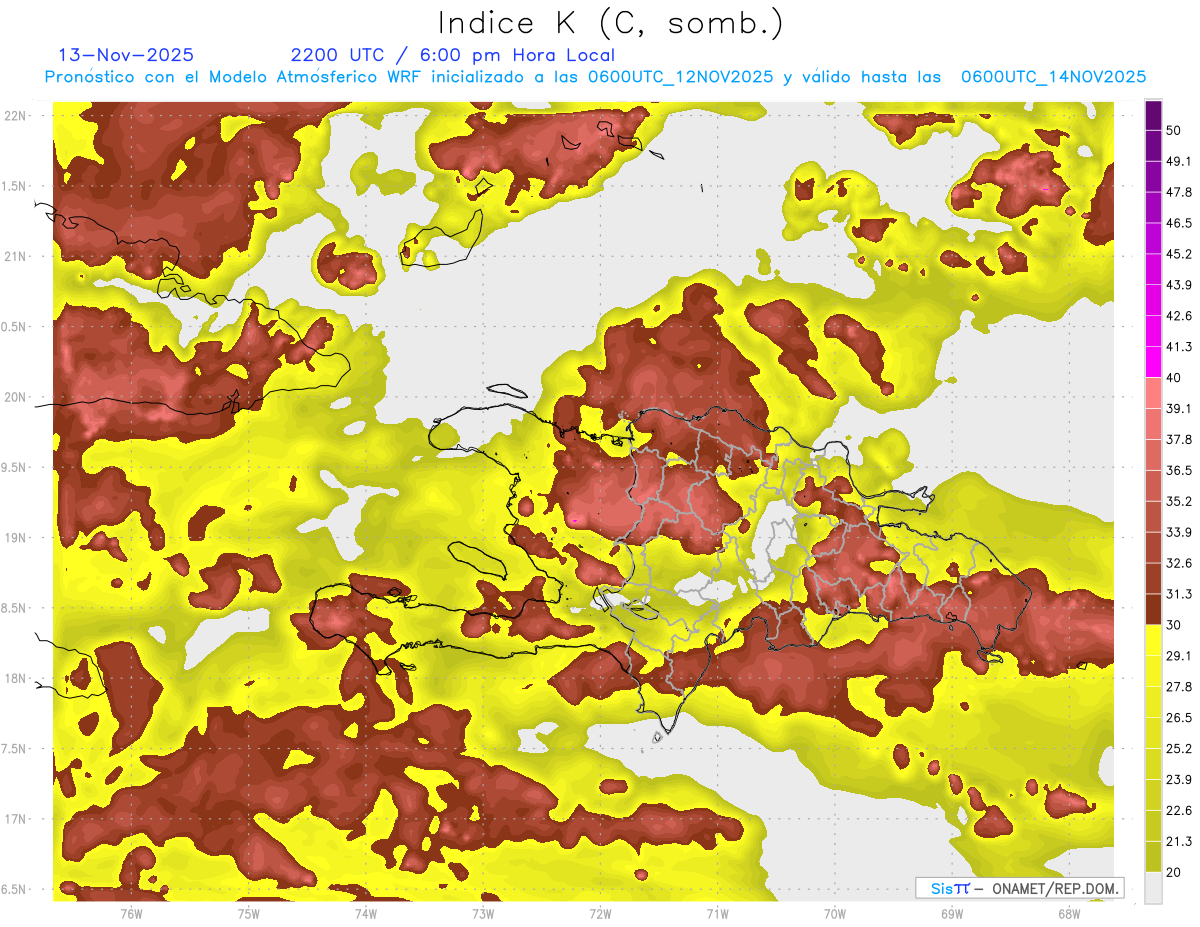The image size is (1200, 927).
Task: Click the colorbar value '47.8'
Action: pos(1179,192)
